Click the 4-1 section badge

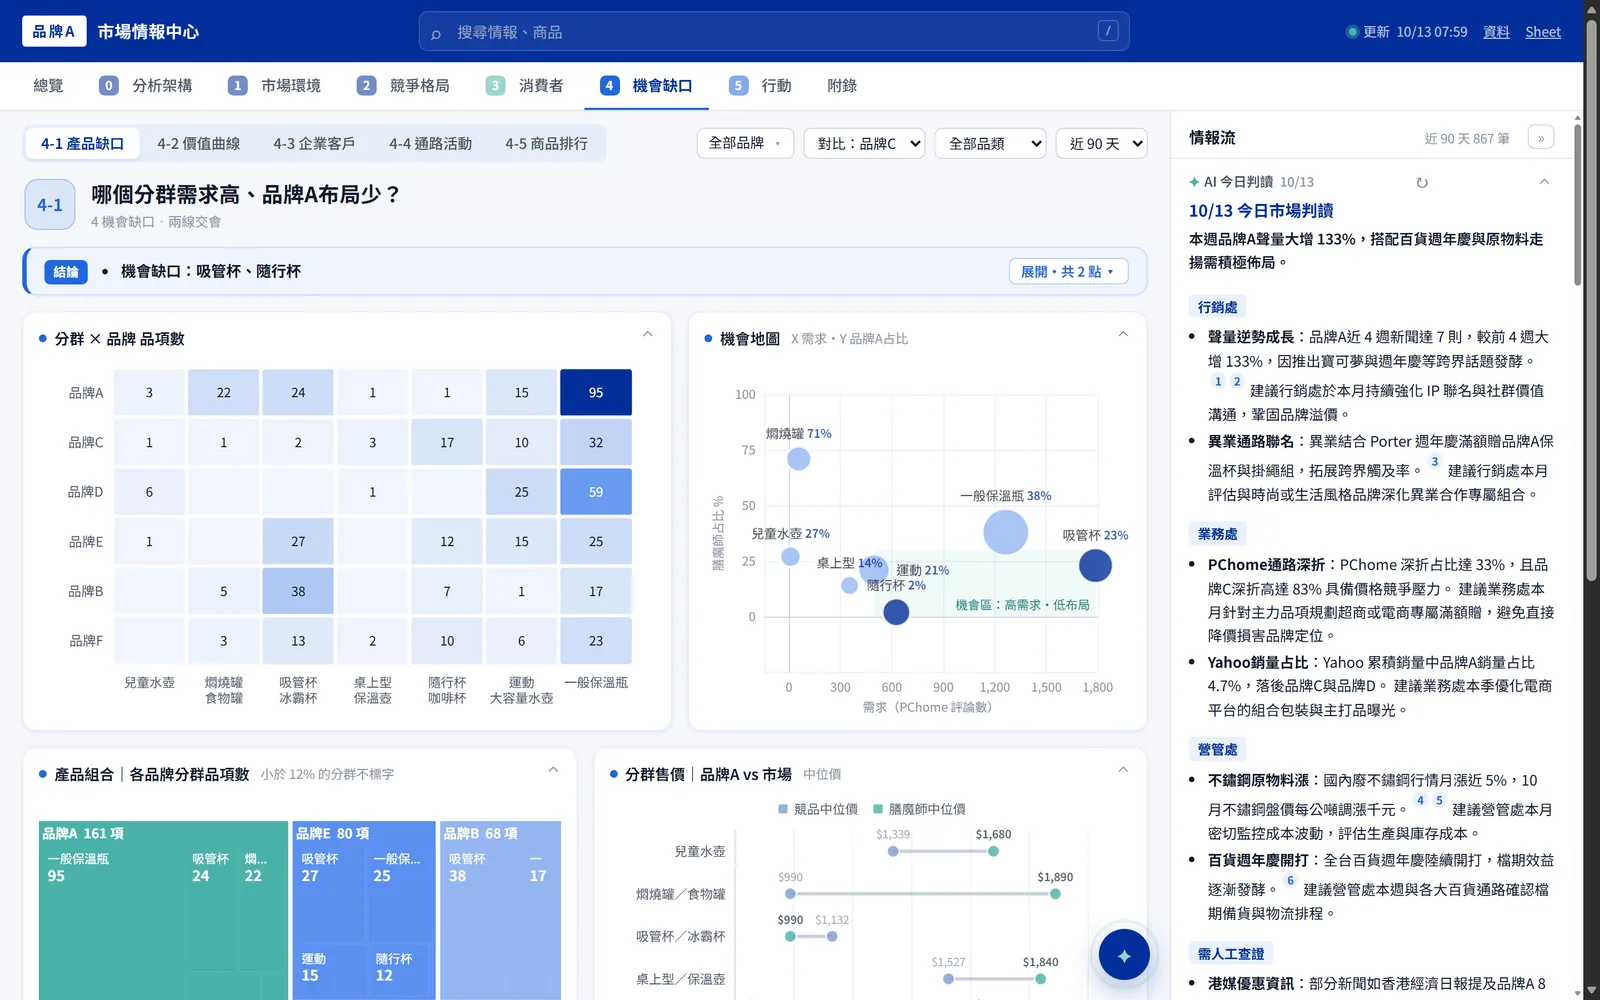pos(50,205)
